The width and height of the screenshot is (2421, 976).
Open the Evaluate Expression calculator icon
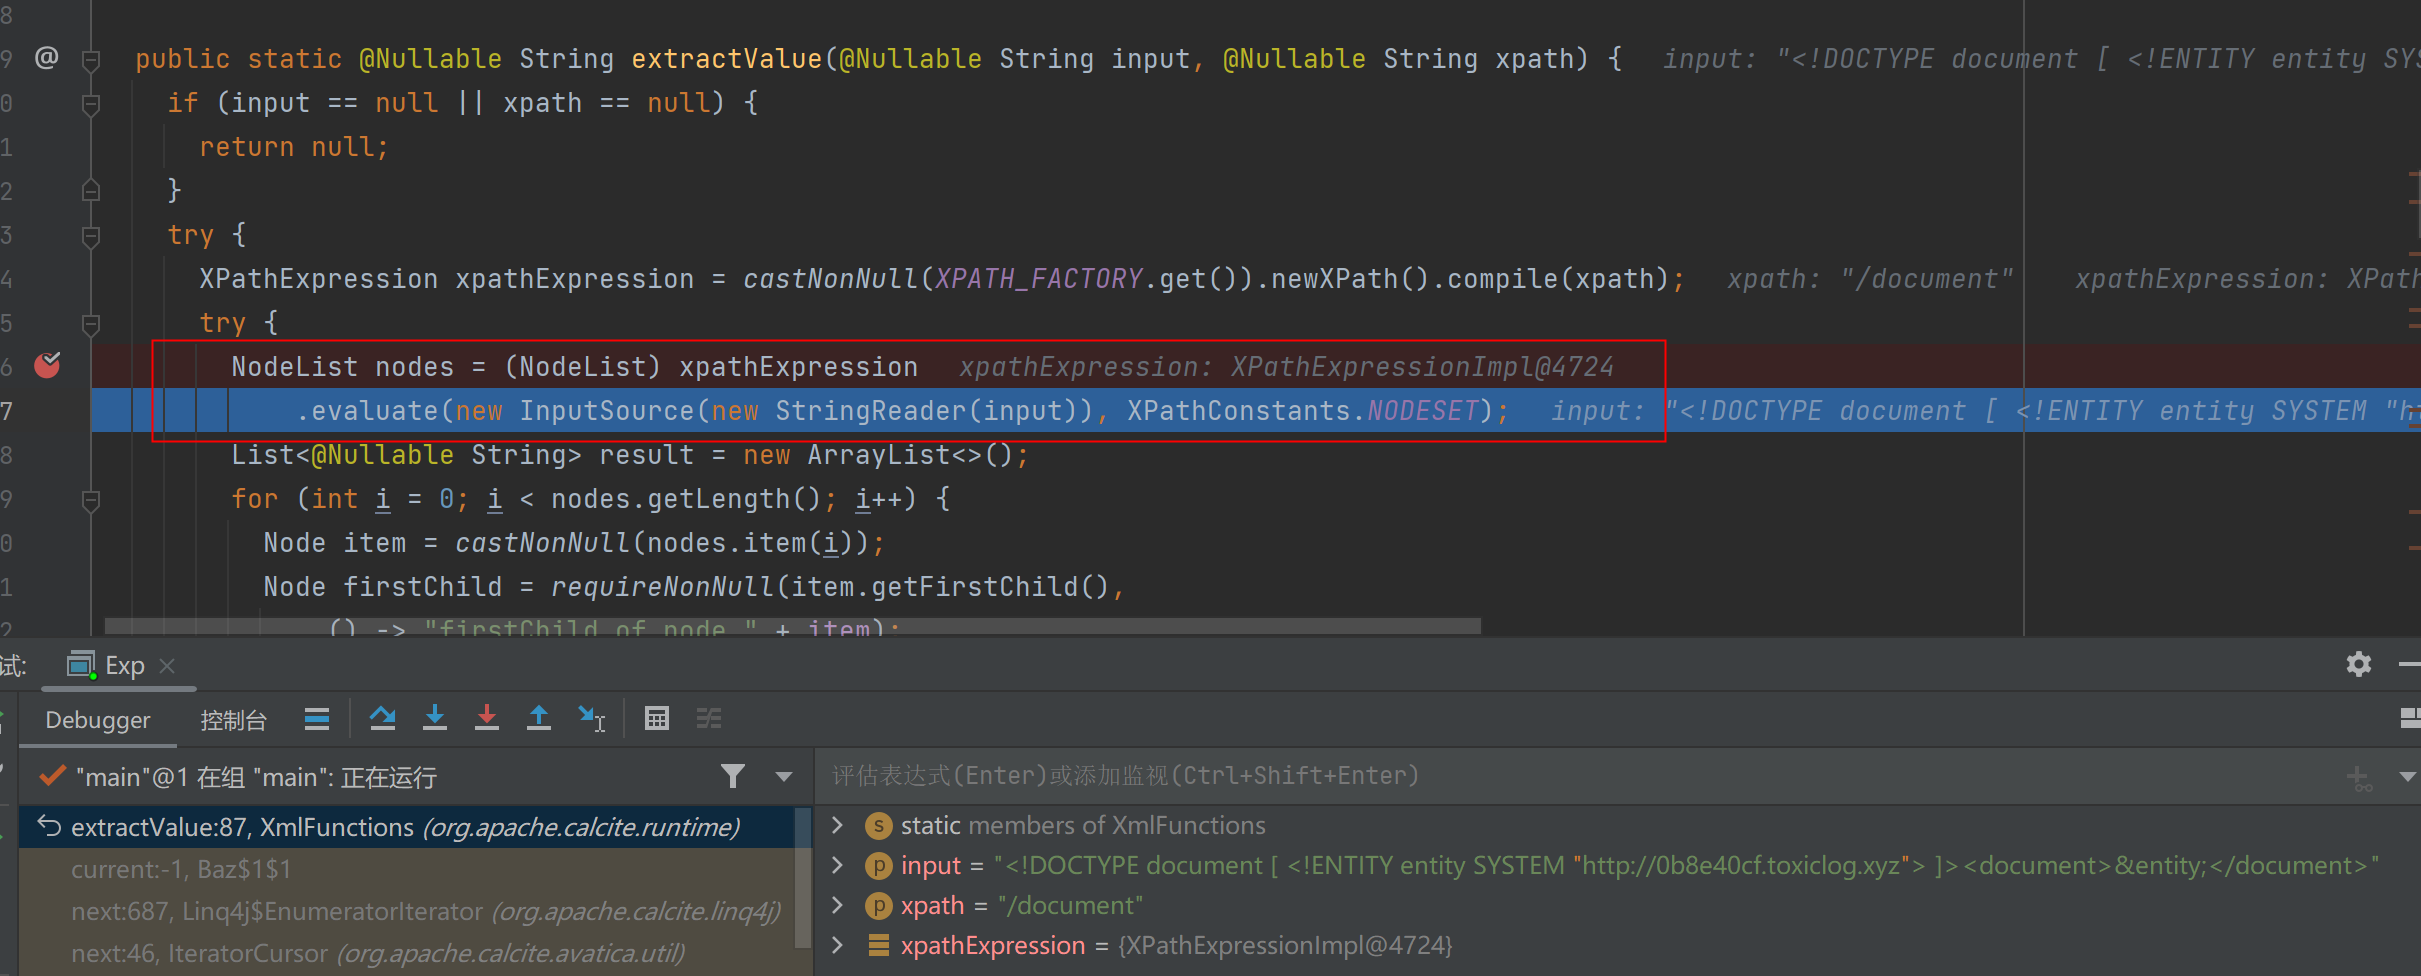click(656, 718)
